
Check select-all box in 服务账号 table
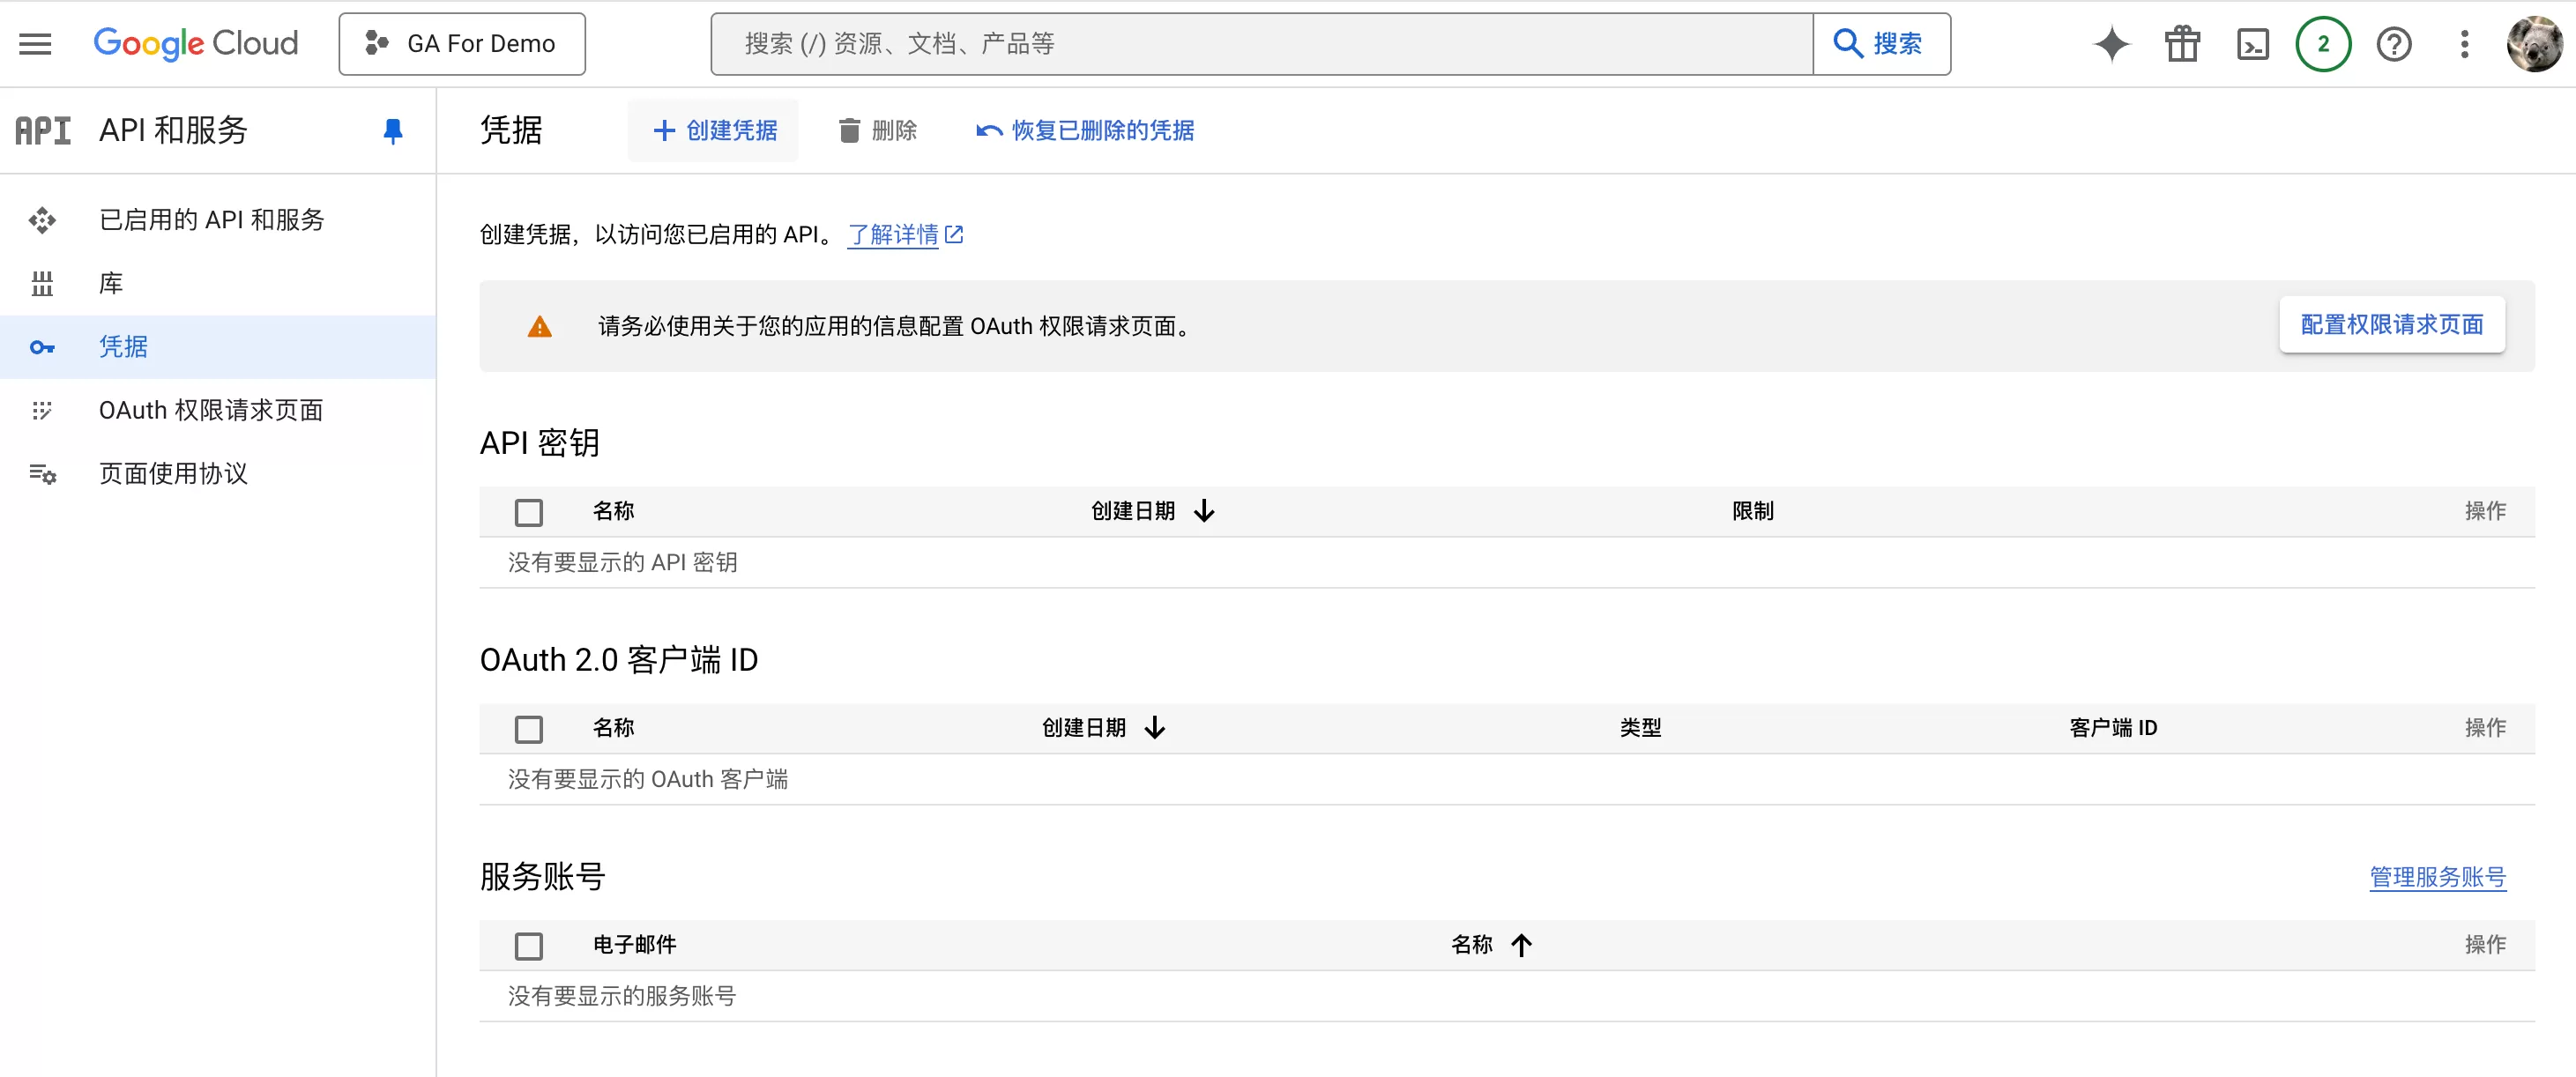point(529,947)
